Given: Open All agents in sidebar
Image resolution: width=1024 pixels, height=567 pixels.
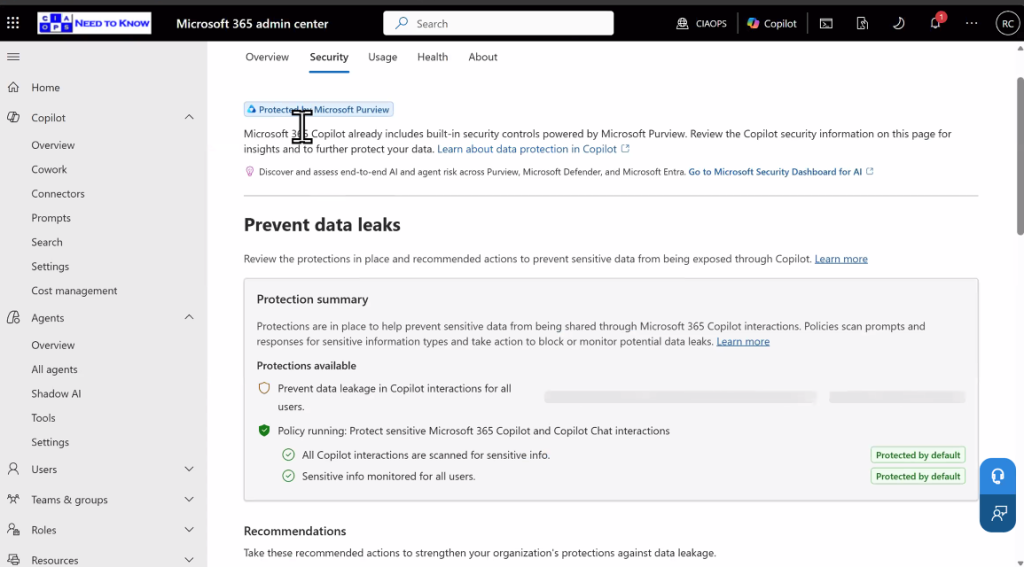Looking at the screenshot, I should (54, 369).
